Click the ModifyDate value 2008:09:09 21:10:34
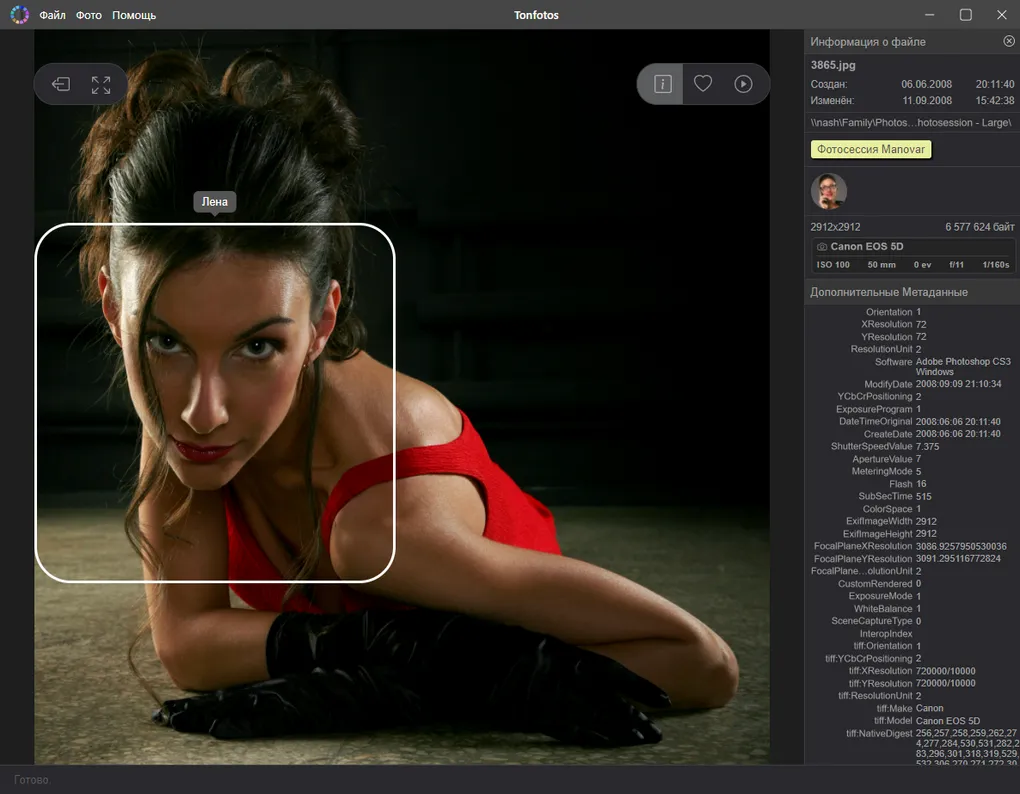Image resolution: width=1020 pixels, height=794 pixels. [x=958, y=384]
